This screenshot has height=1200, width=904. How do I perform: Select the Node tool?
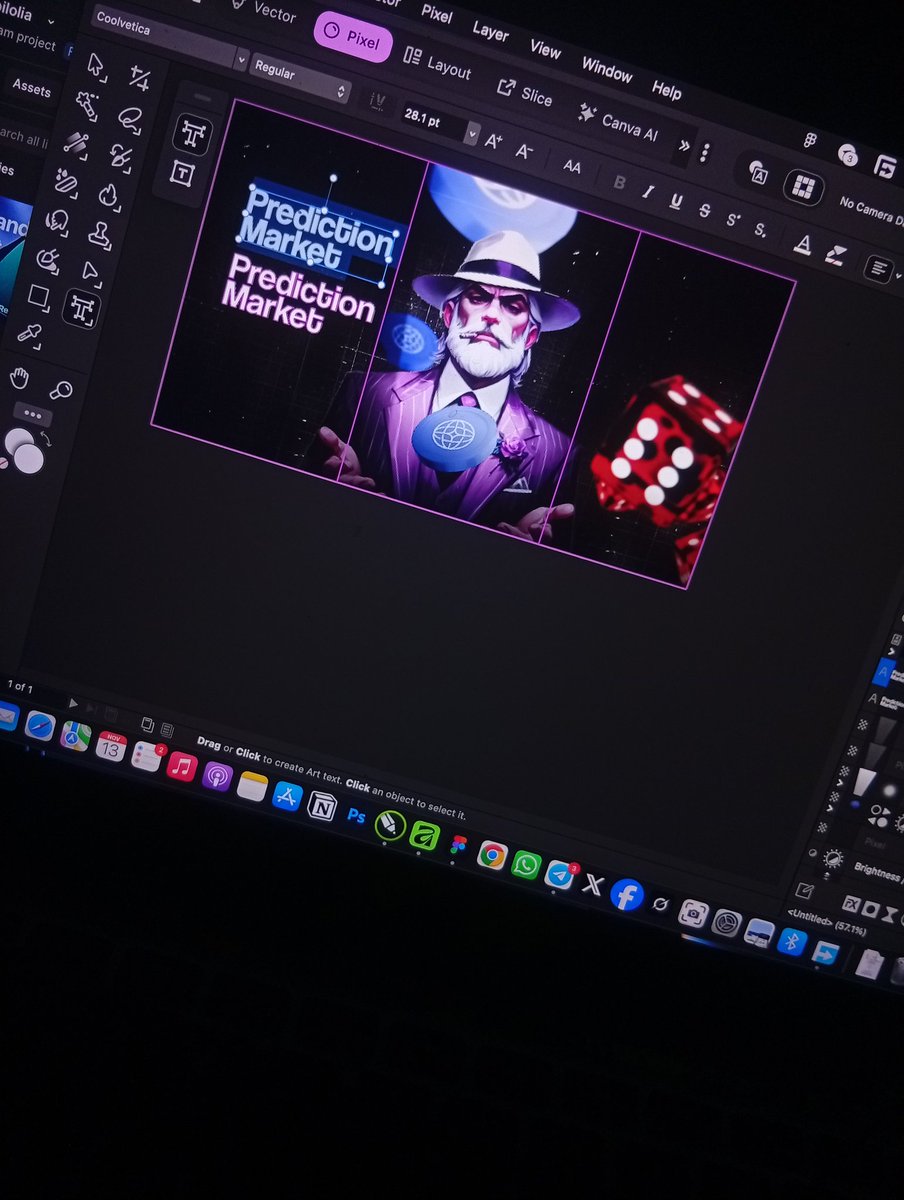pyautogui.click(x=90, y=271)
